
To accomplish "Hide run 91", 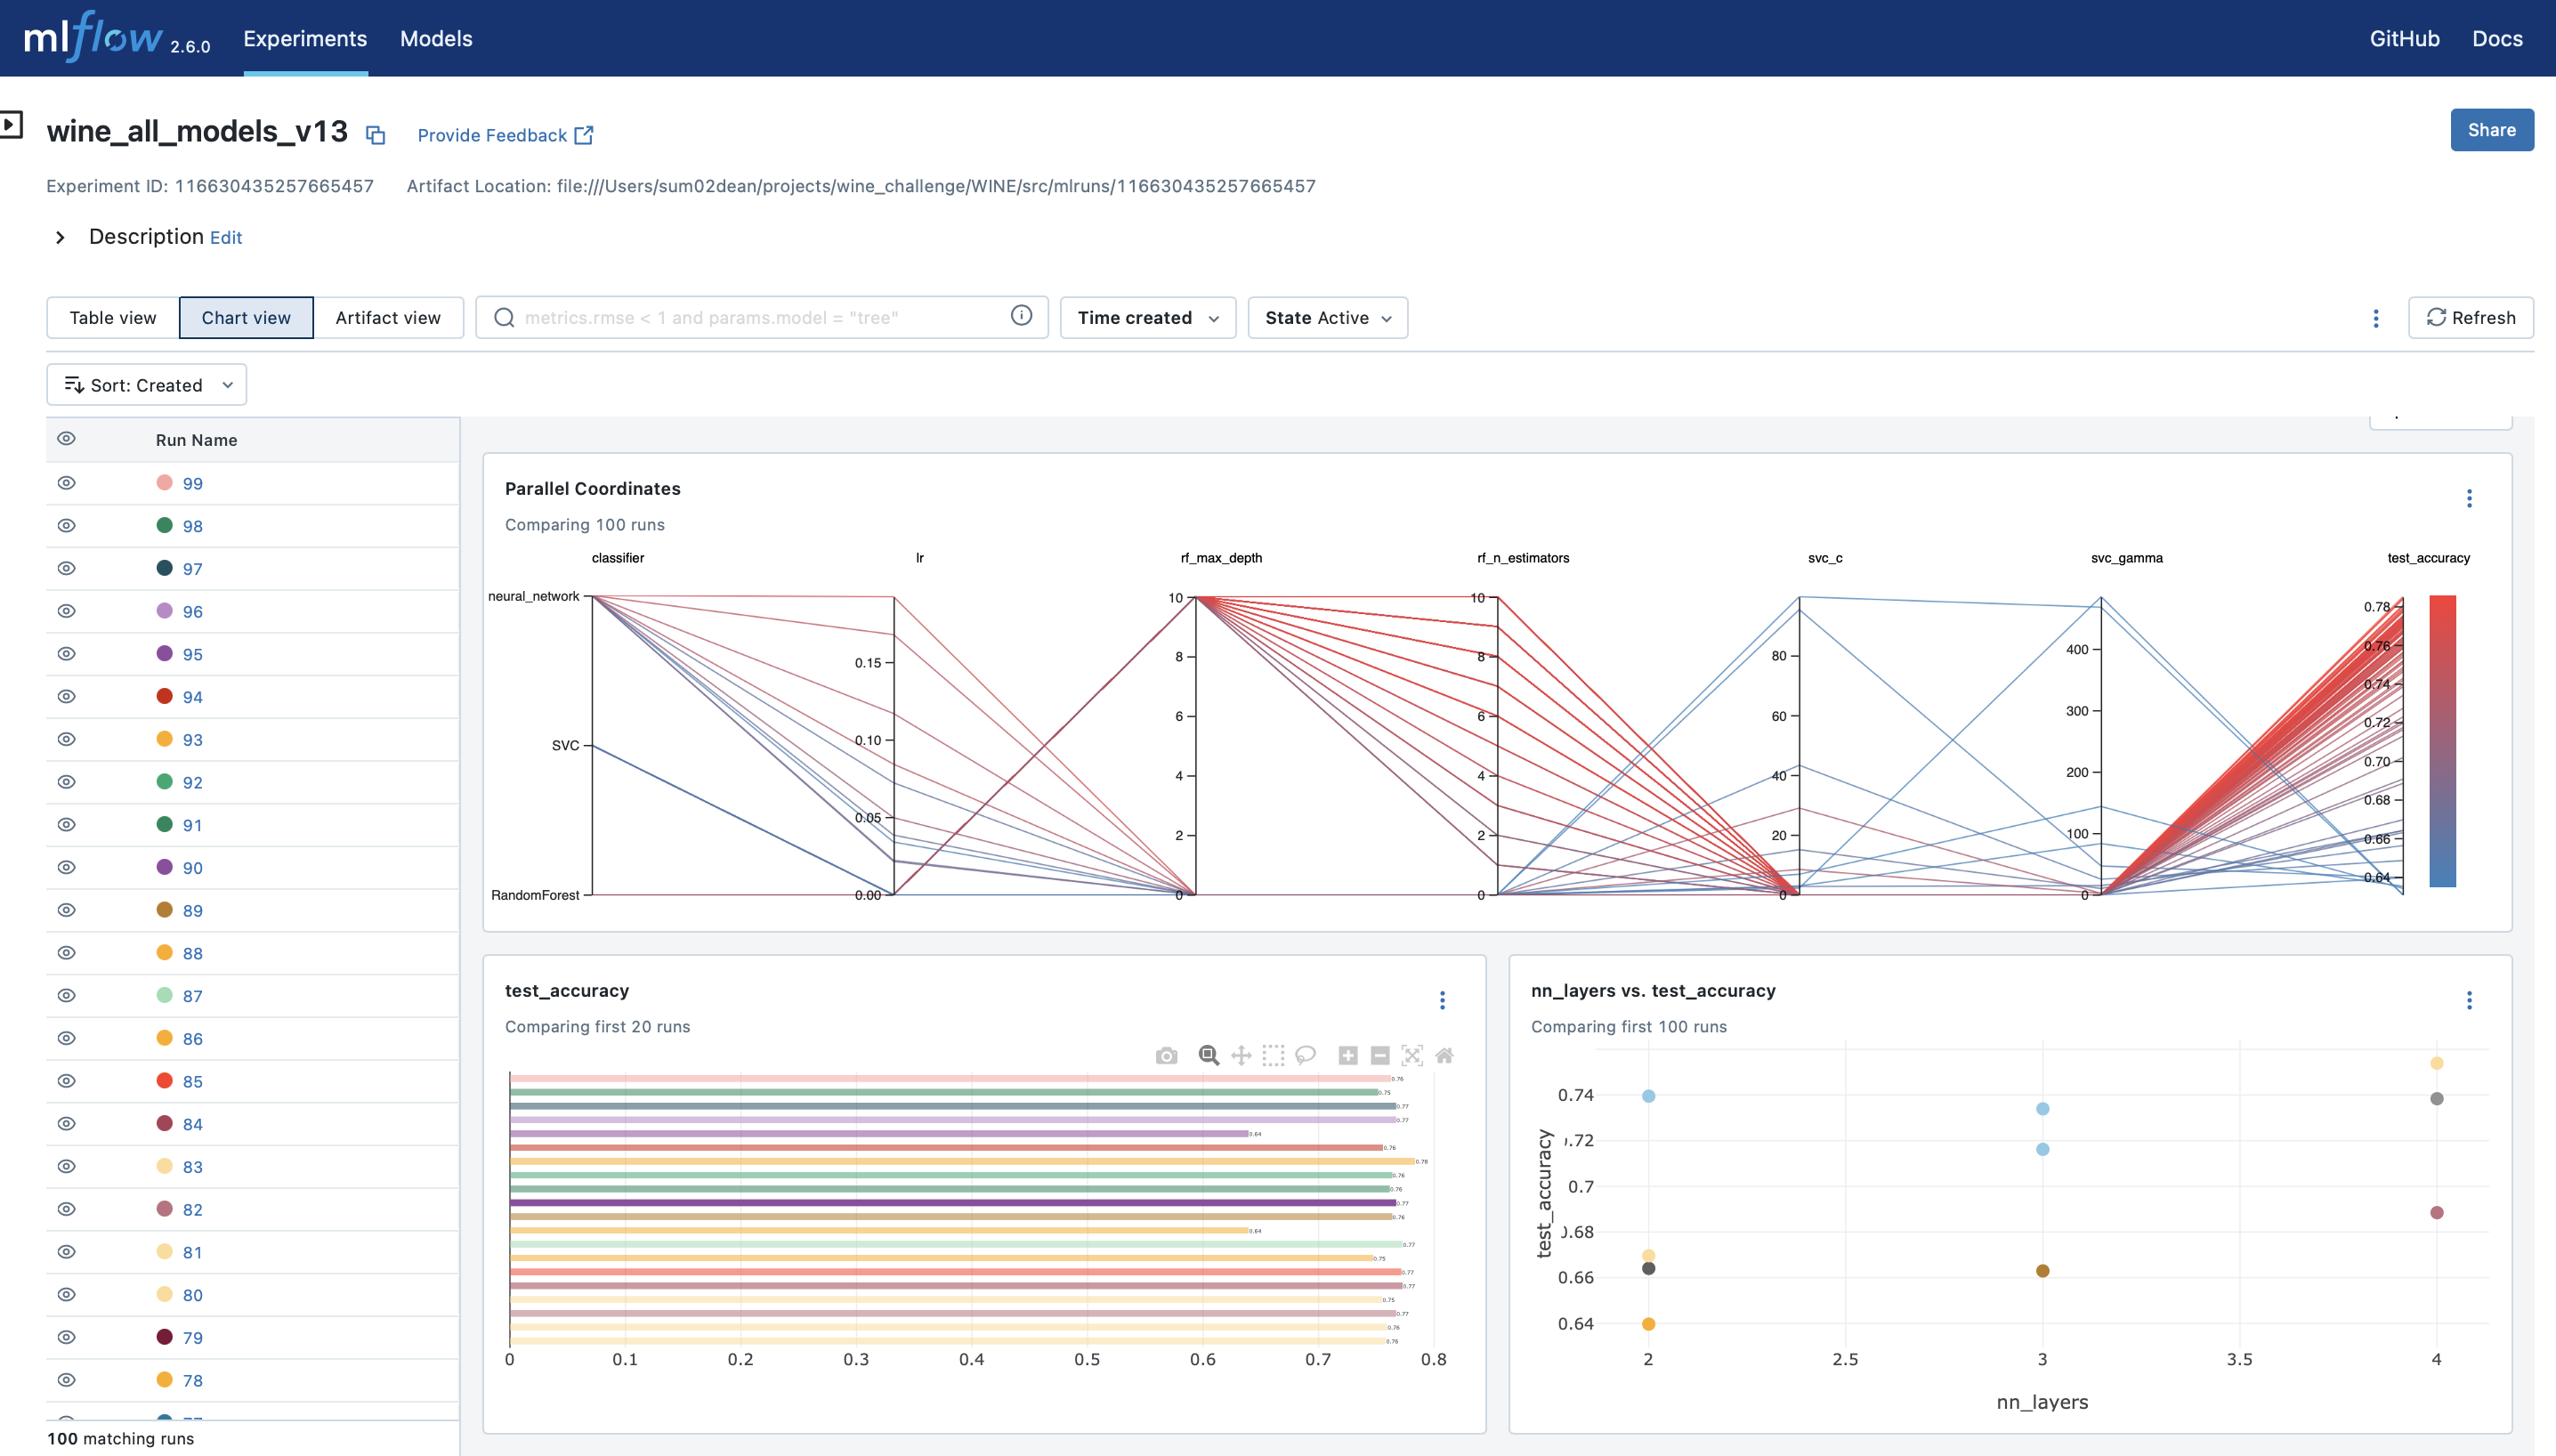I will click(67, 825).
